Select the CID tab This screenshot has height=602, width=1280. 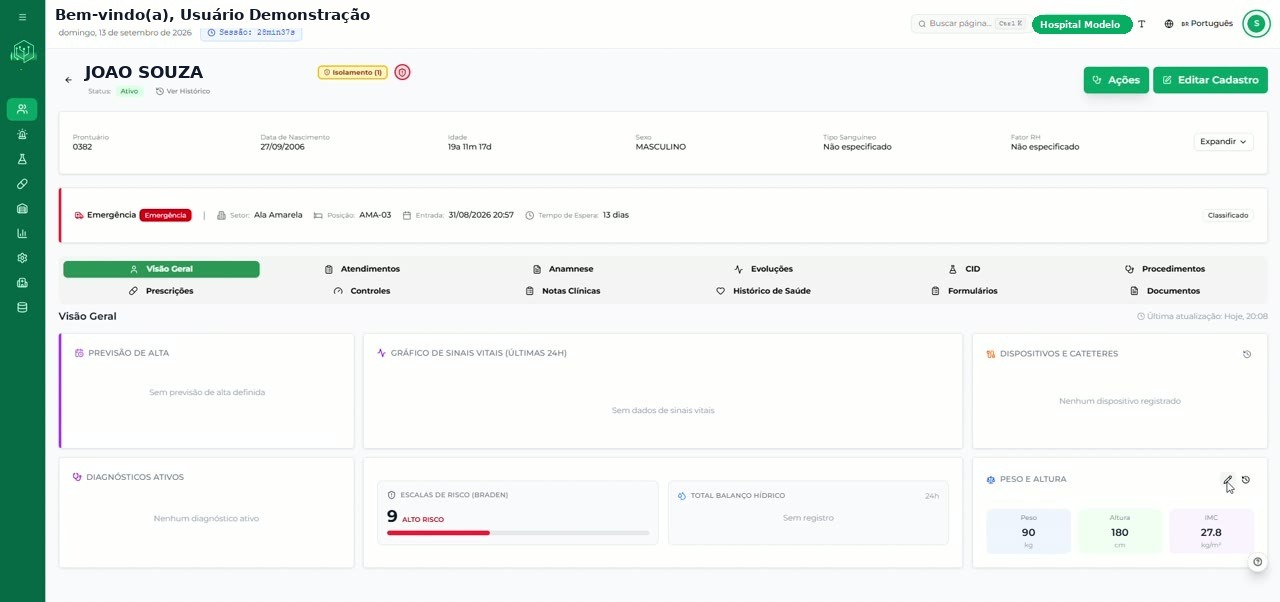coord(965,269)
